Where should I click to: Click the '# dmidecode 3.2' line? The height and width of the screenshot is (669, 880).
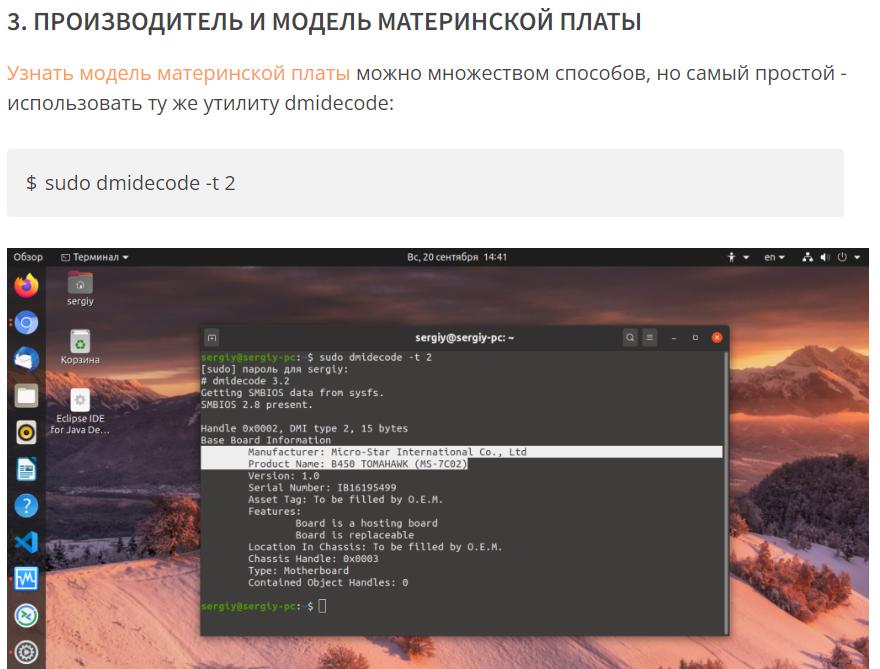tap(245, 381)
